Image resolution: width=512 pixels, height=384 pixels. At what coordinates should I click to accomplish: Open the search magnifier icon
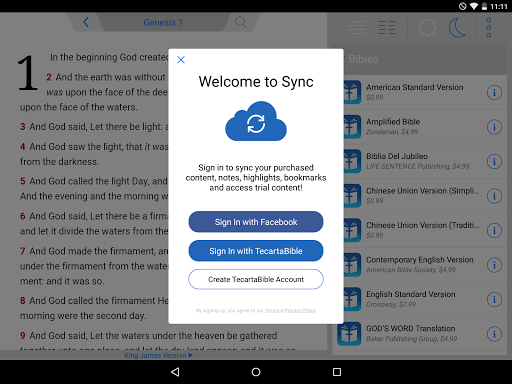(x=241, y=22)
